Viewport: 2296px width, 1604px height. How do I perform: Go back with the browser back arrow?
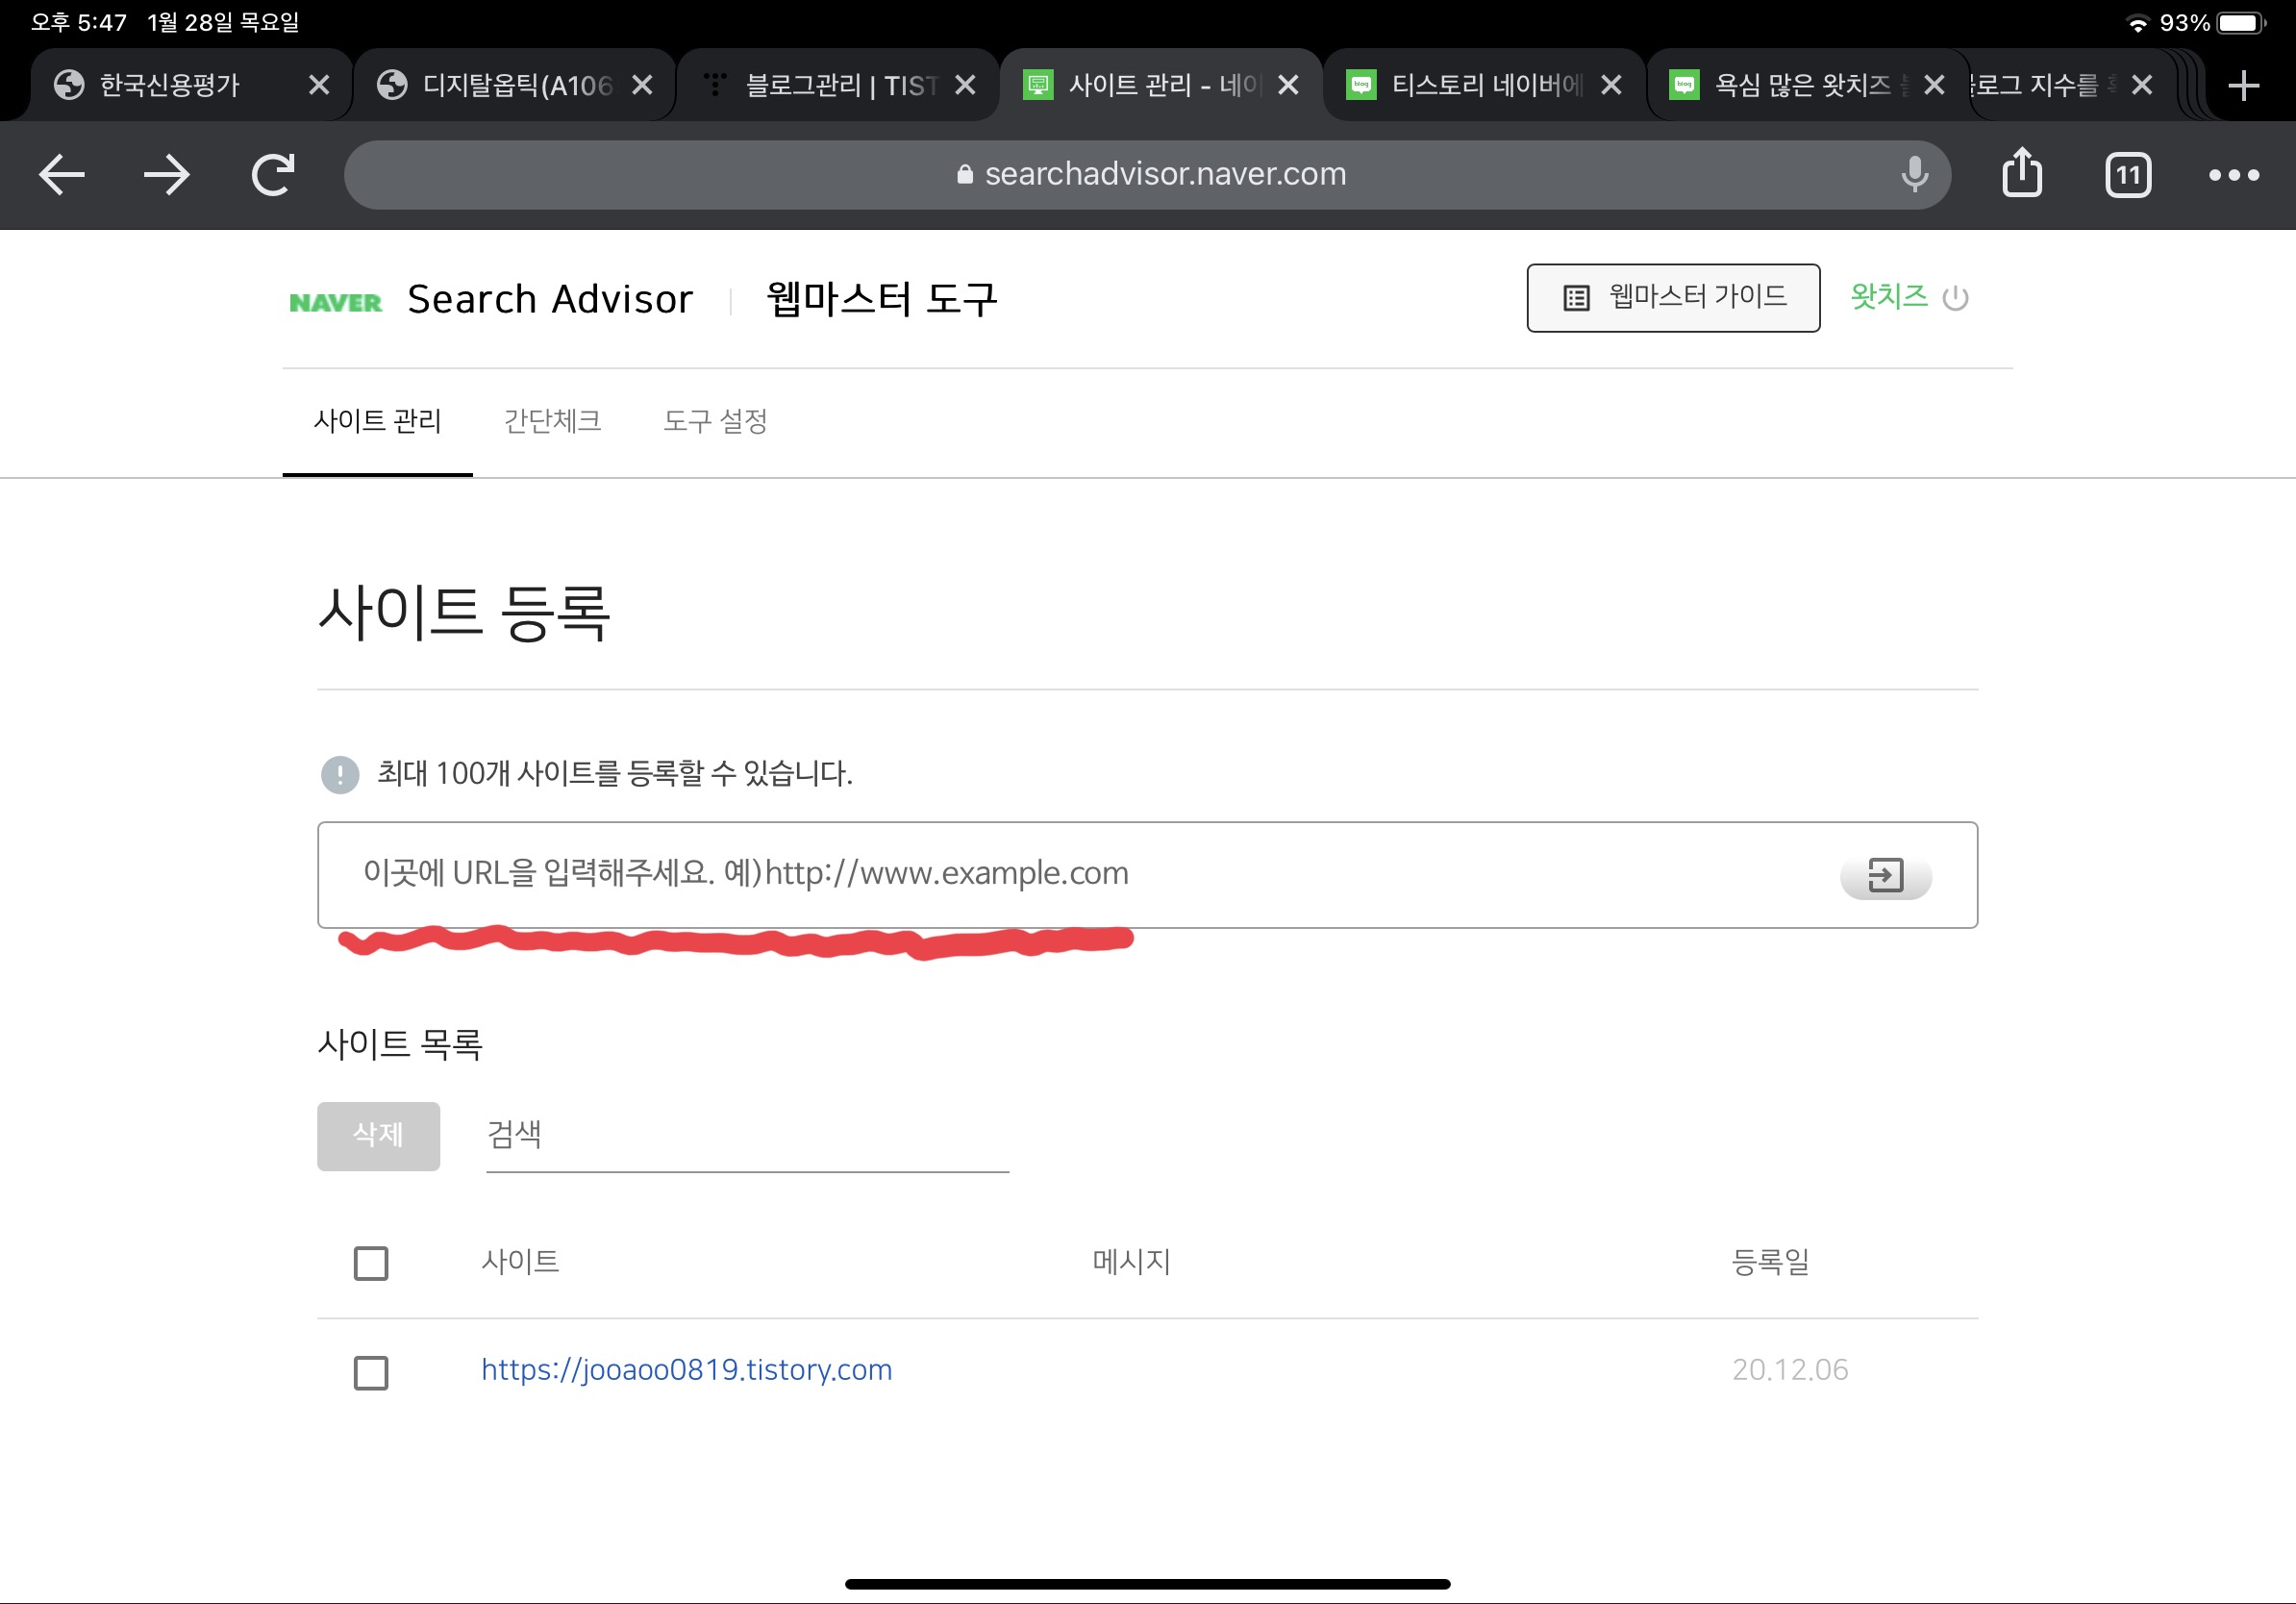pos(61,175)
